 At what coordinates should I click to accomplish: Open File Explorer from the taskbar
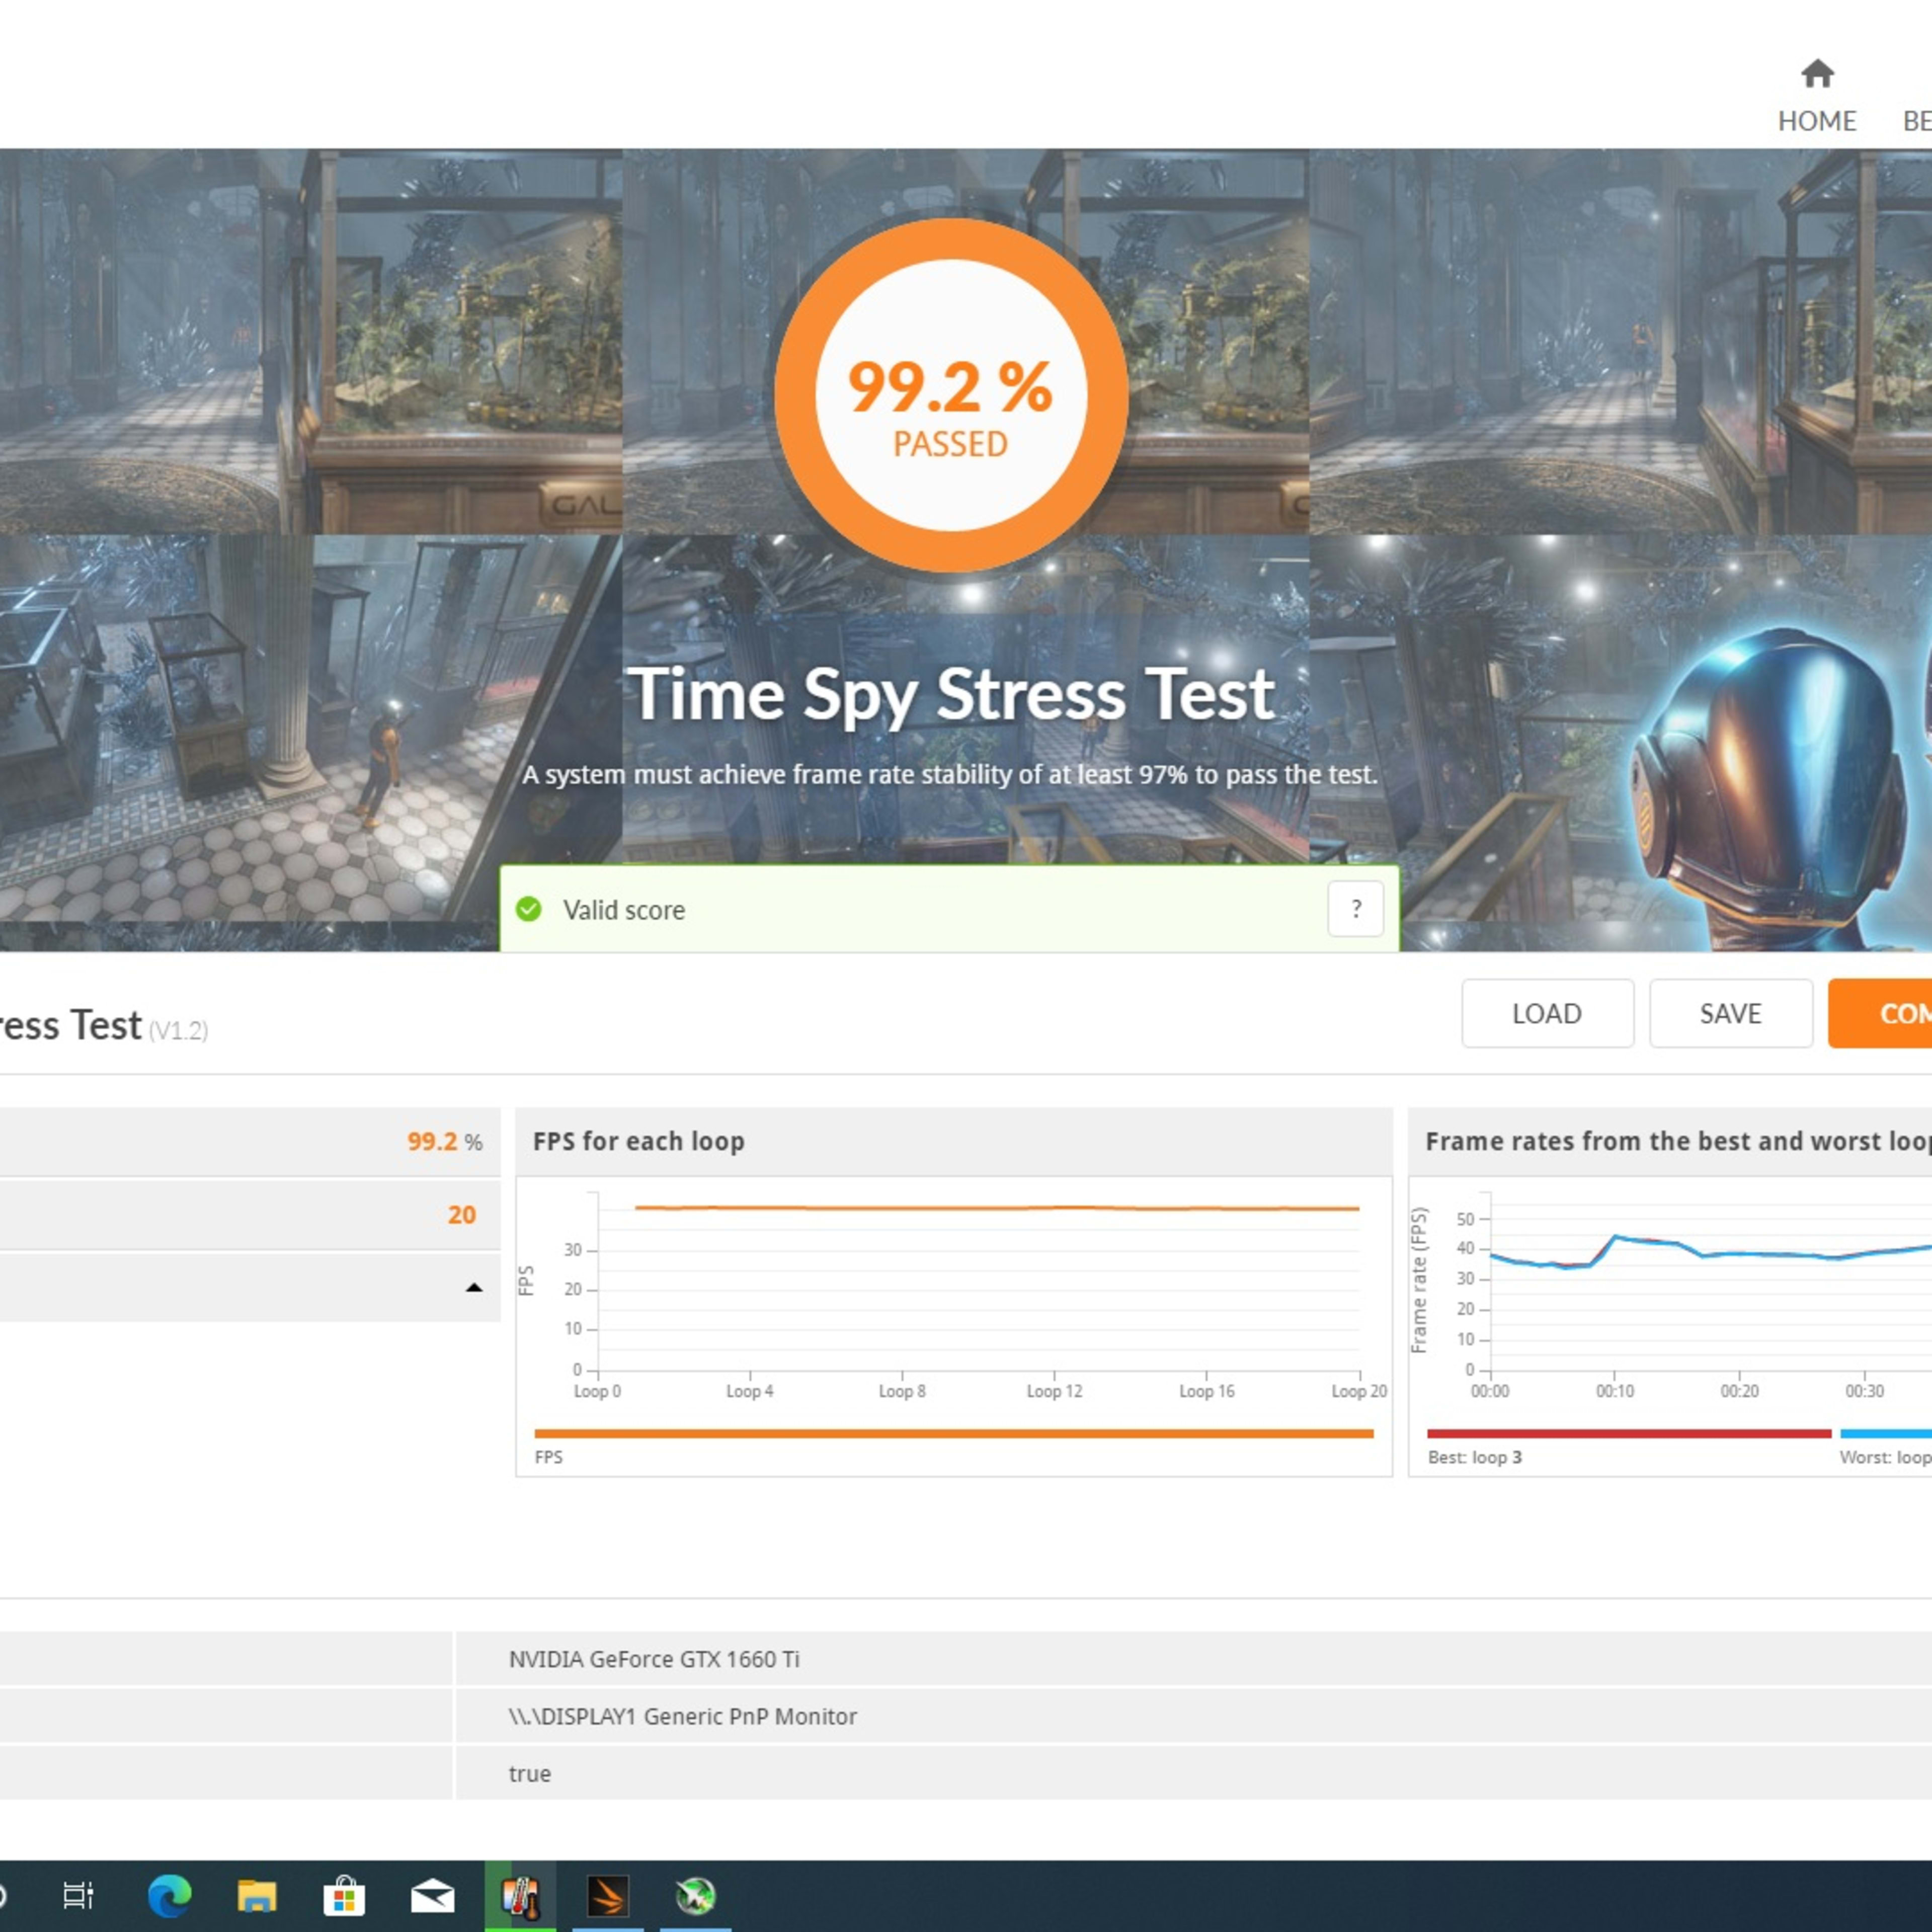[x=257, y=1895]
